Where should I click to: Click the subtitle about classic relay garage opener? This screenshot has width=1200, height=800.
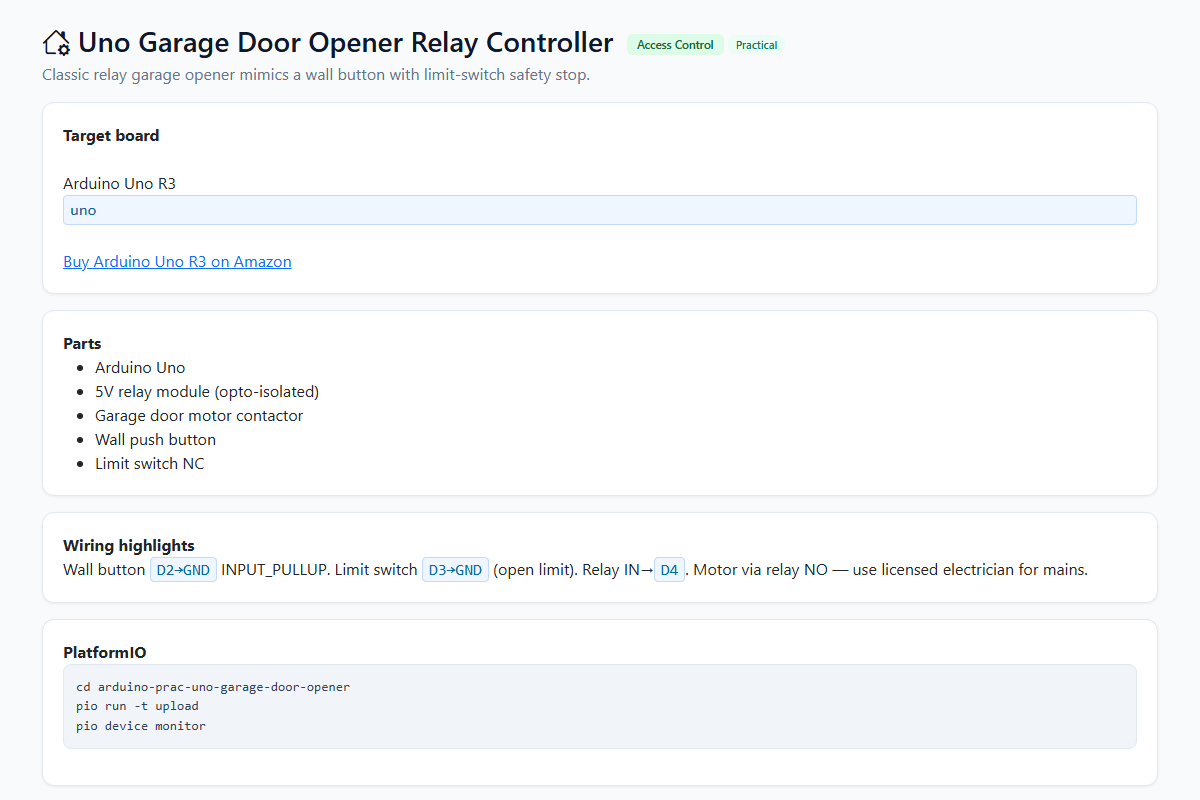pyautogui.click(x=316, y=76)
